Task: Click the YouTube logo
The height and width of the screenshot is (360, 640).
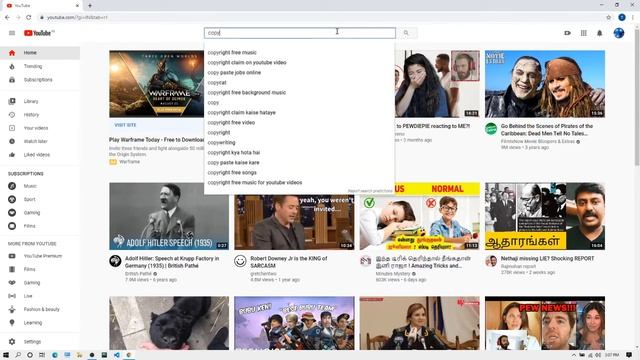Action: tap(39, 33)
